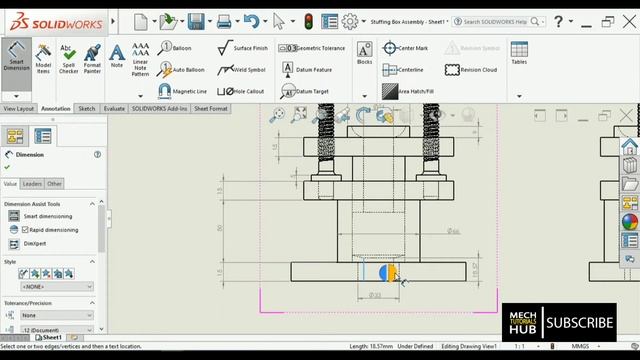Open MMGS units selector in status bar
The image size is (640, 360).
click(580, 346)
